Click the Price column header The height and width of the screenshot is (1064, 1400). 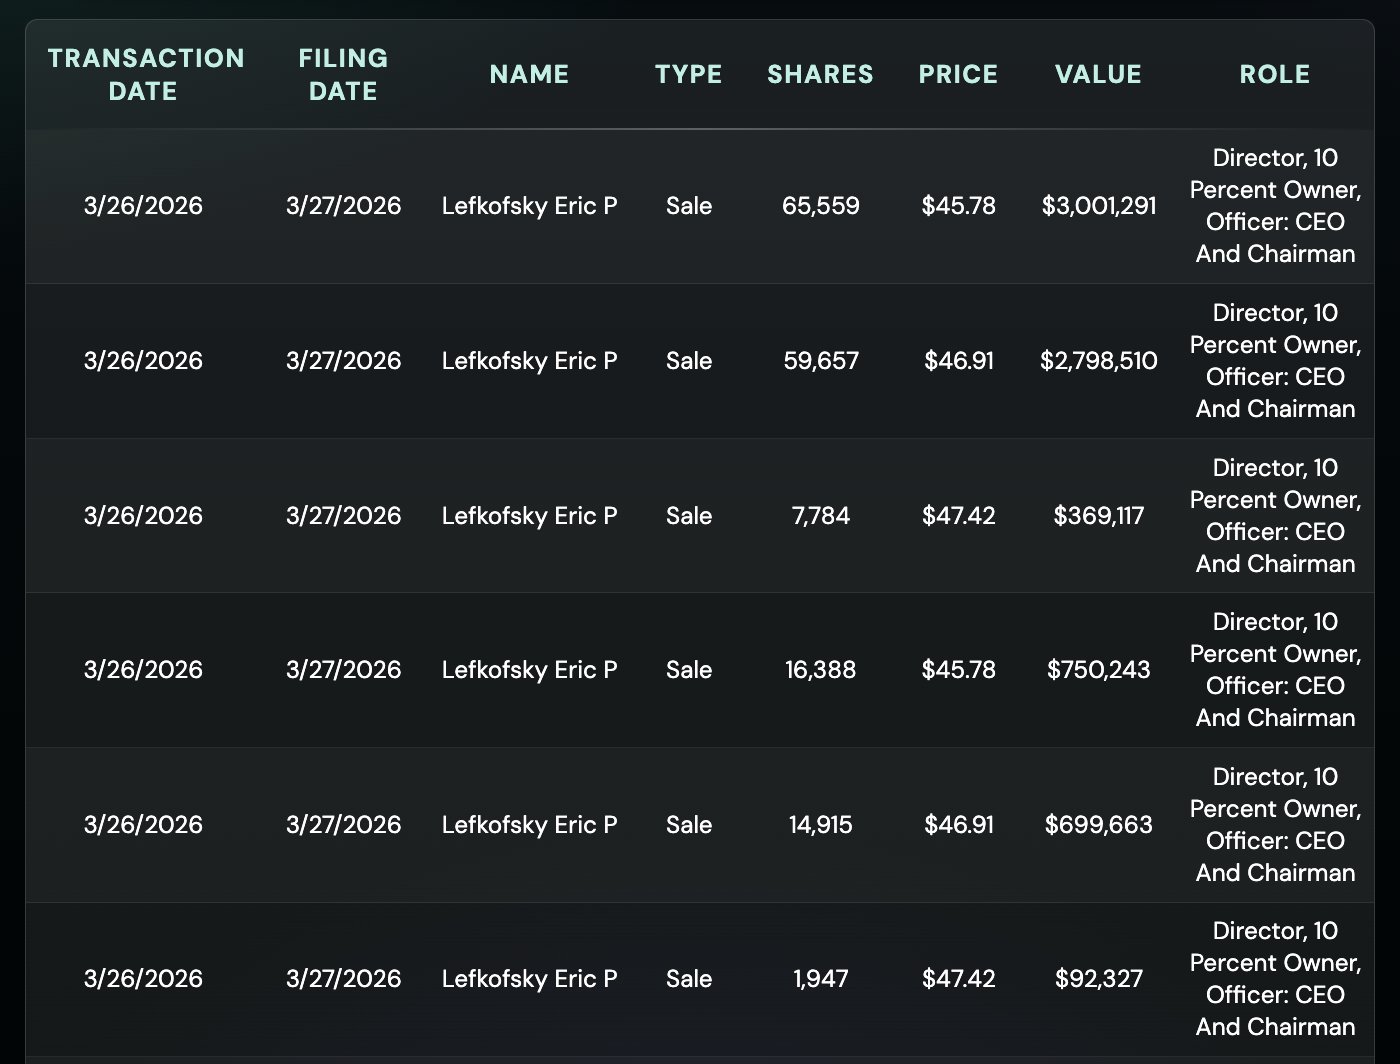point(958,75)
